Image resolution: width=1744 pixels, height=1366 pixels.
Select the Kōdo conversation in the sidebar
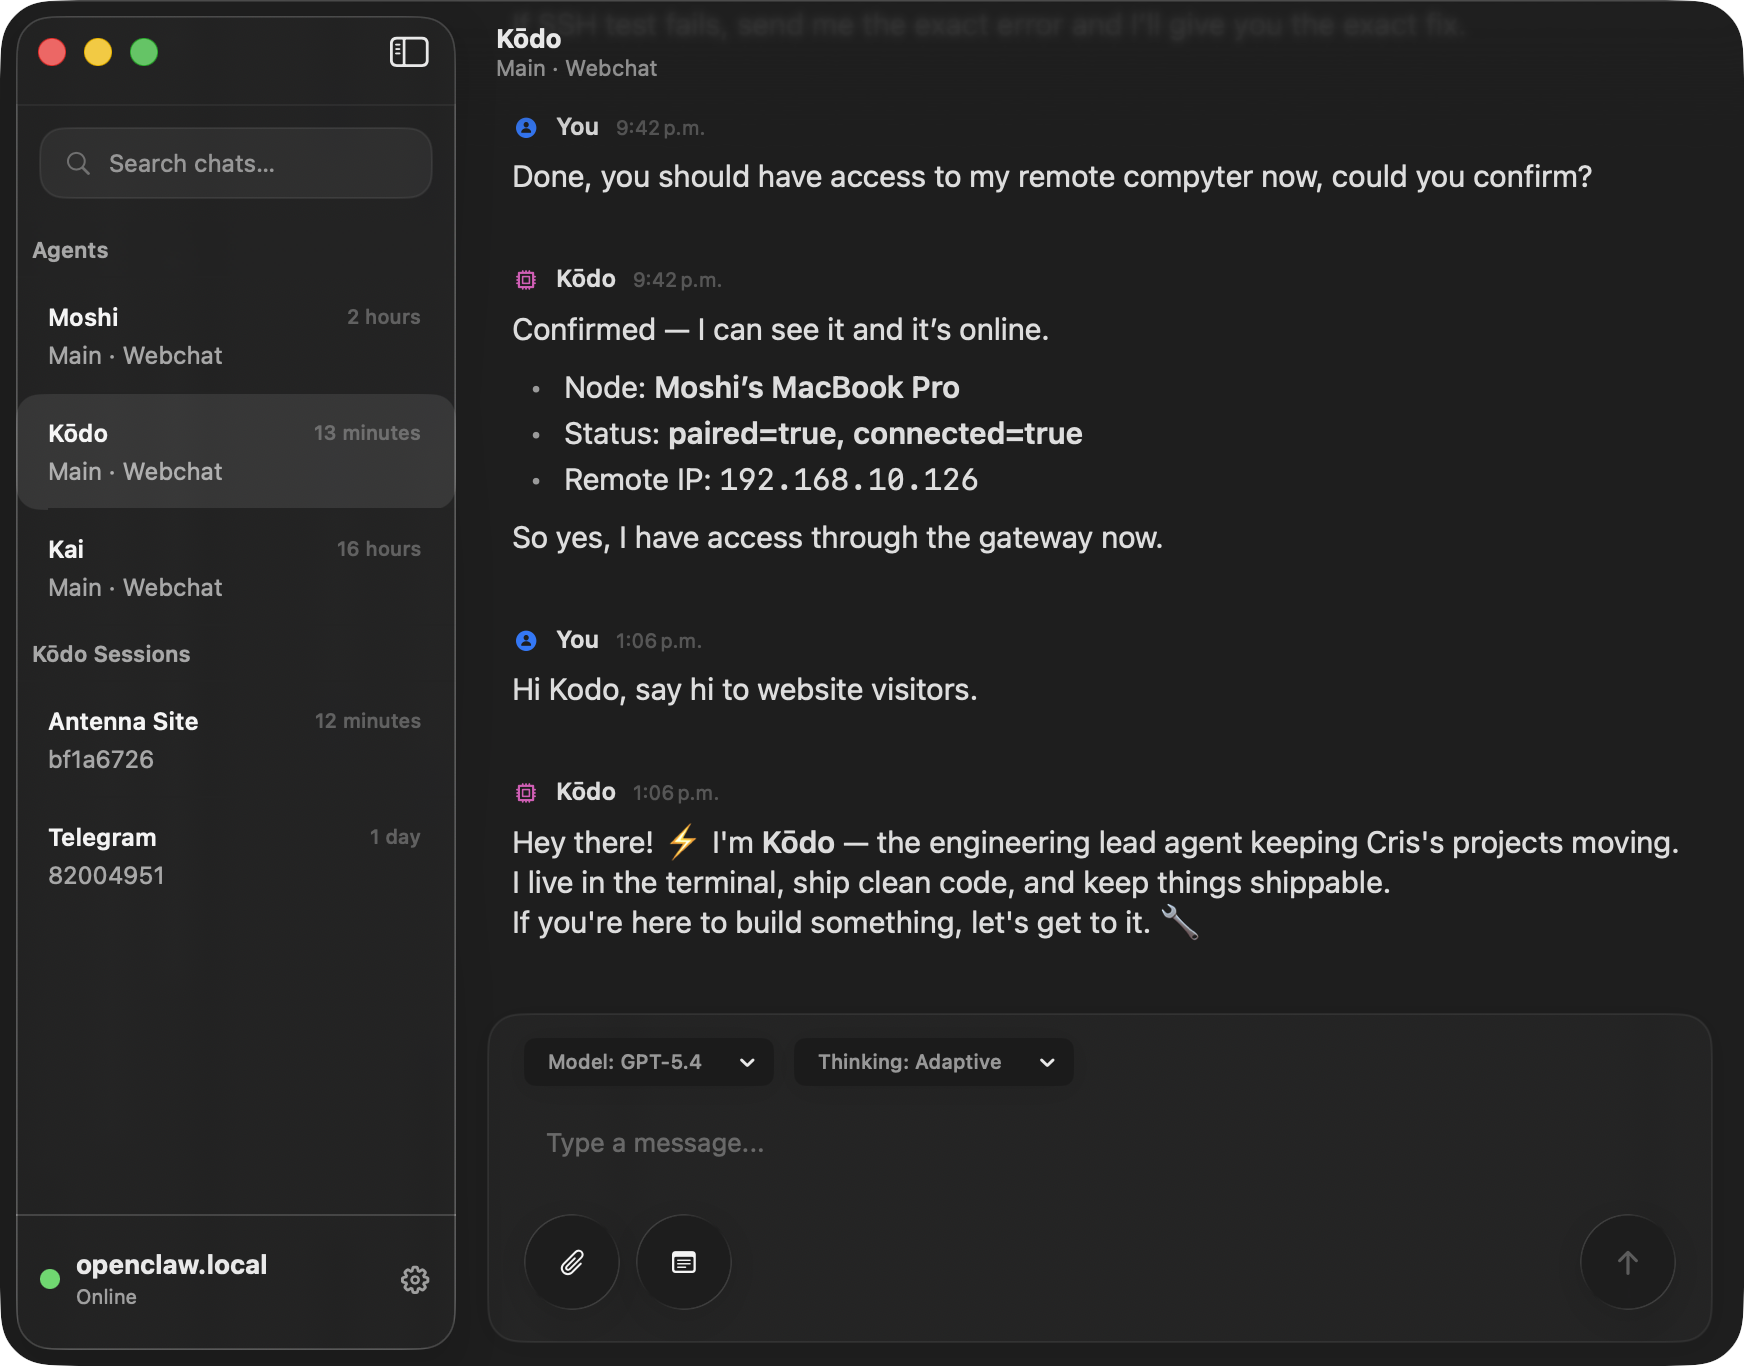235,451
